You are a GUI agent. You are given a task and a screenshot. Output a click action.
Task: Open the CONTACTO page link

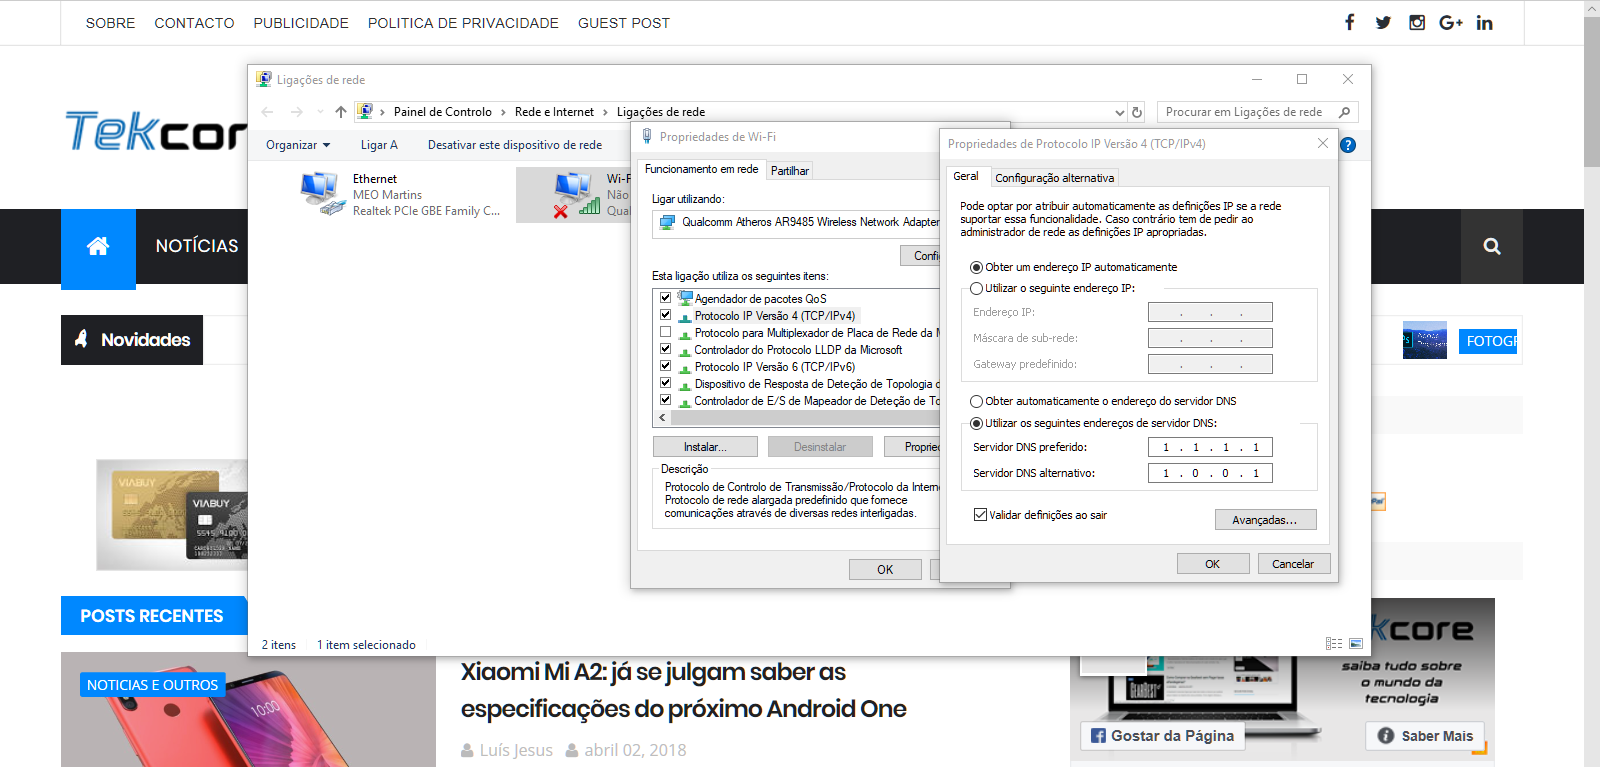[194, 23]
